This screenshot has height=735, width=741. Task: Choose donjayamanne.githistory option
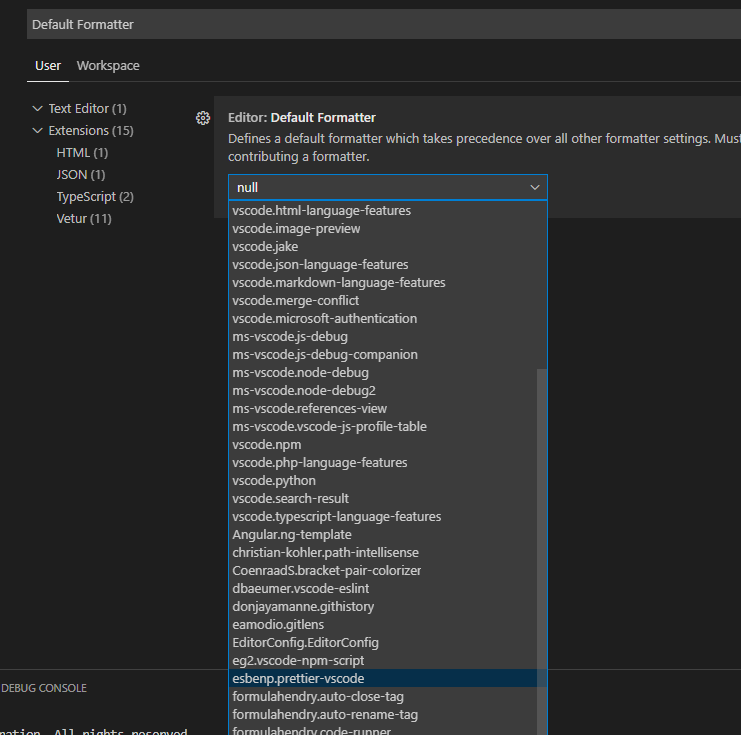pos(383,606)
